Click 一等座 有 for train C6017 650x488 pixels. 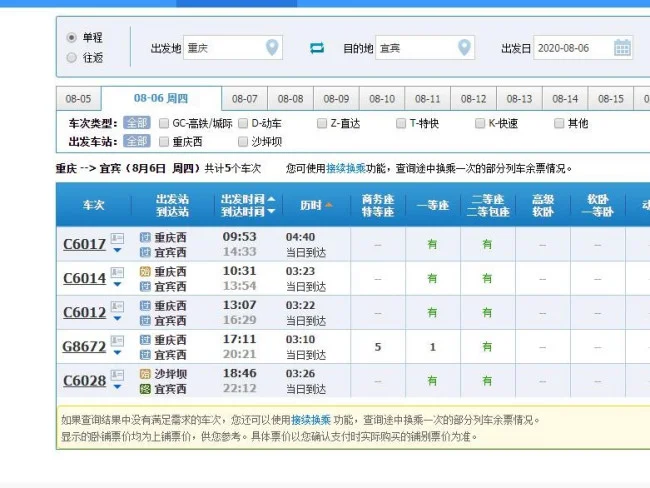coord(432,245)
